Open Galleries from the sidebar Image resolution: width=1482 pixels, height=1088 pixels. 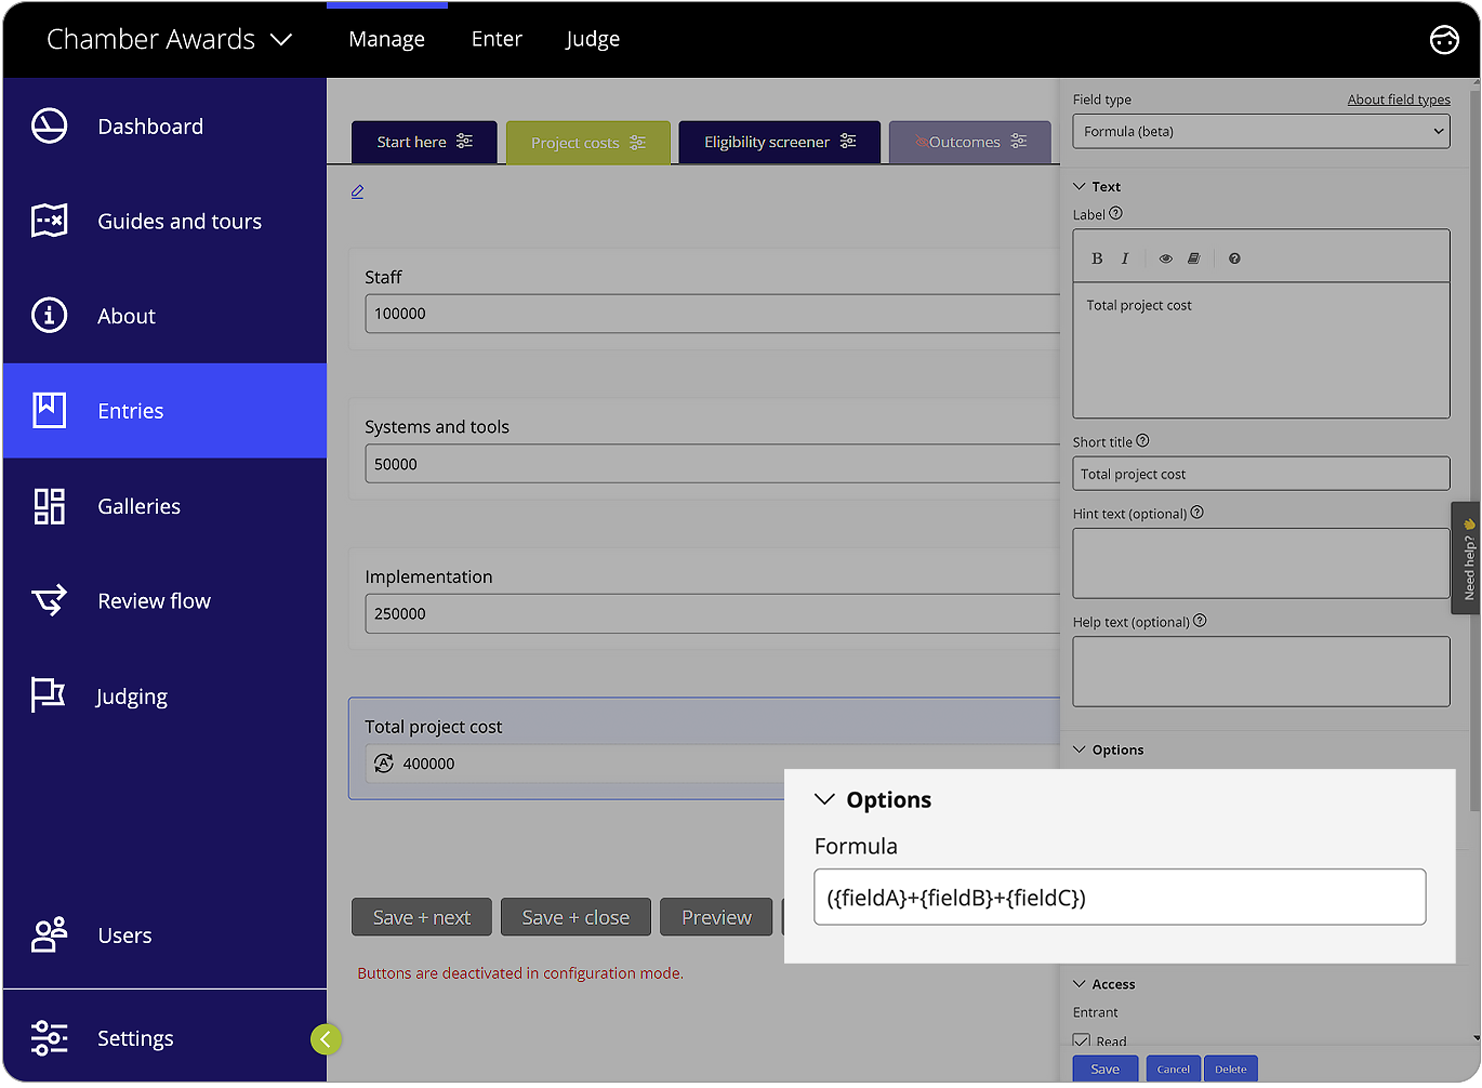coord(48,506)
